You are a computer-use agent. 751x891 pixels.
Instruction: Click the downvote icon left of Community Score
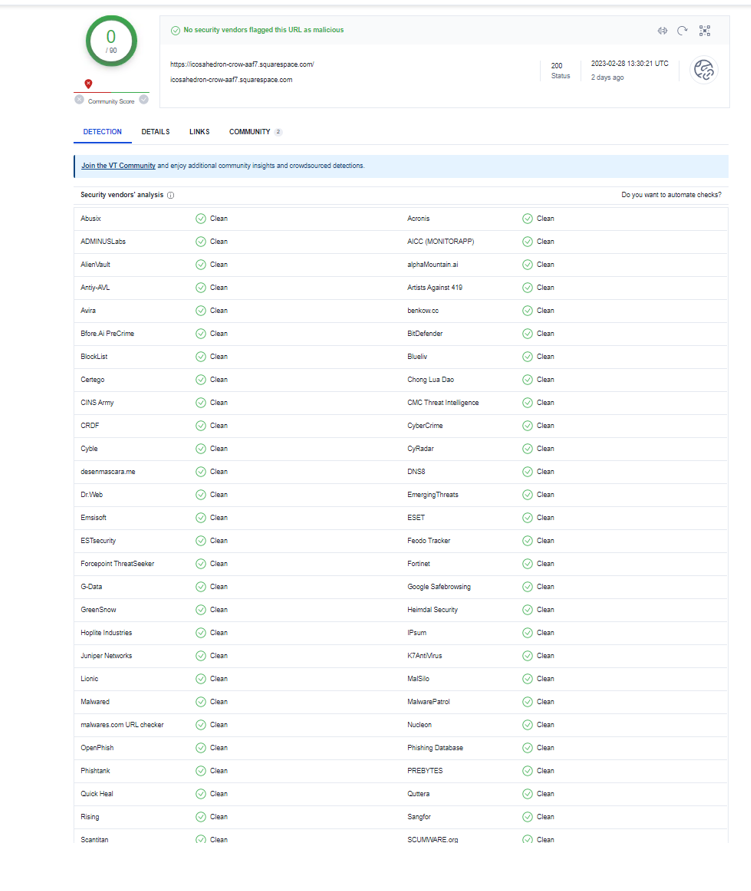click(x=79, y=99)
